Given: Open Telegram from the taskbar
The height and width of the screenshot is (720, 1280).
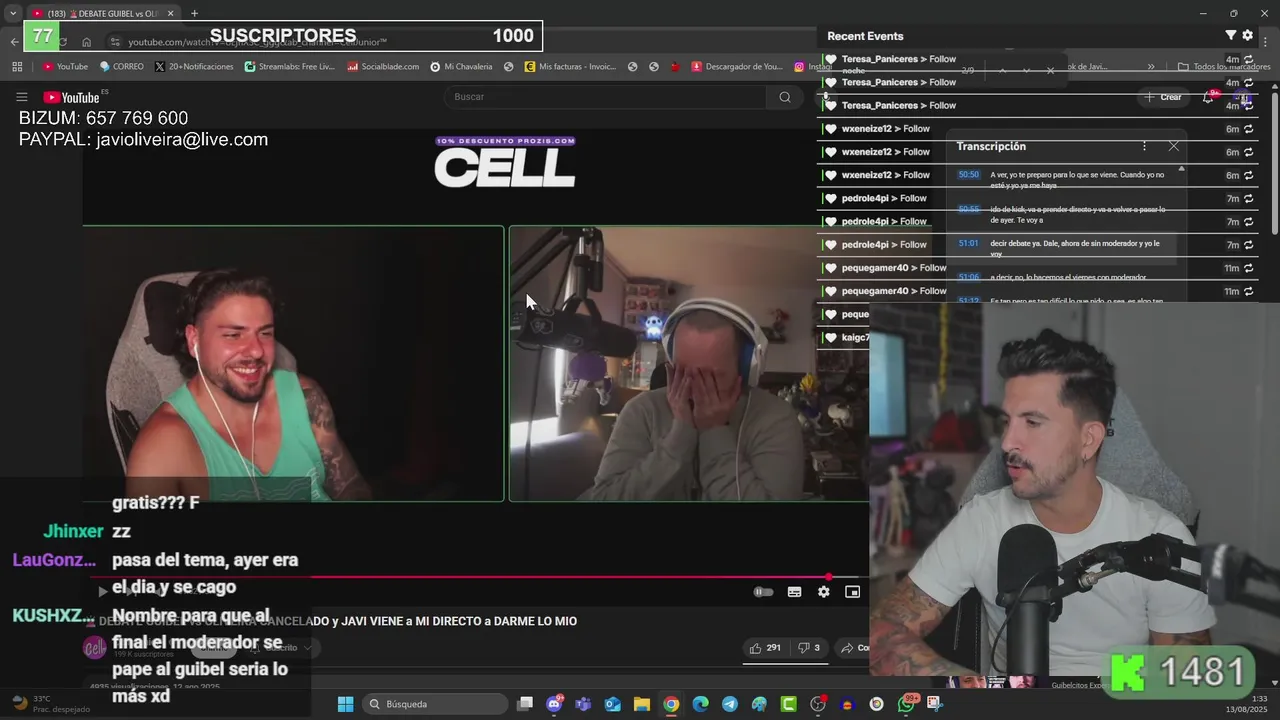Looking at the screenshot, I should pos(730,704).
